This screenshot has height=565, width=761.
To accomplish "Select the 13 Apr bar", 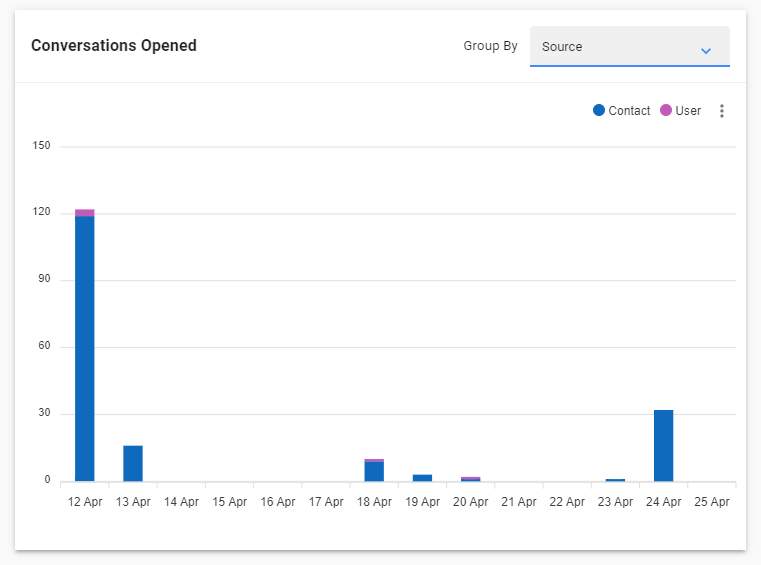I will pos(132,463).
